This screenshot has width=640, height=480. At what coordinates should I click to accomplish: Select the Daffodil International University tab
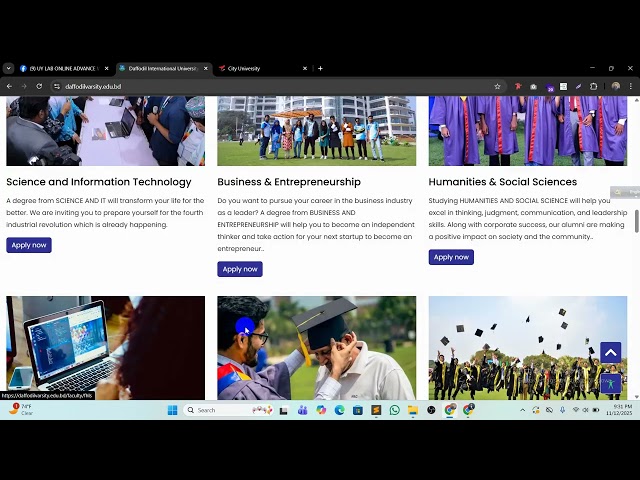point(163,69)
